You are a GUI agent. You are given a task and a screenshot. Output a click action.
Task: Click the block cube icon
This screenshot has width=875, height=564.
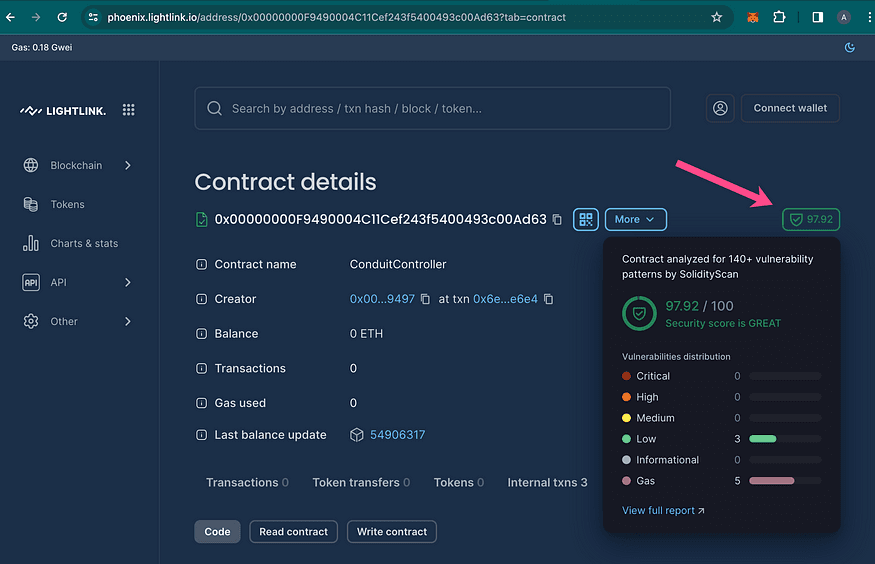click(357, 435)
